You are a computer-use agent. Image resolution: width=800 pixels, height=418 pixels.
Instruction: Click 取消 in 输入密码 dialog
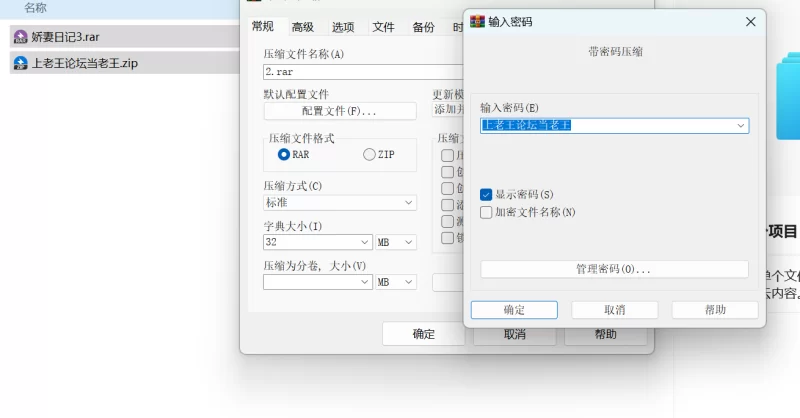[615, 310]
